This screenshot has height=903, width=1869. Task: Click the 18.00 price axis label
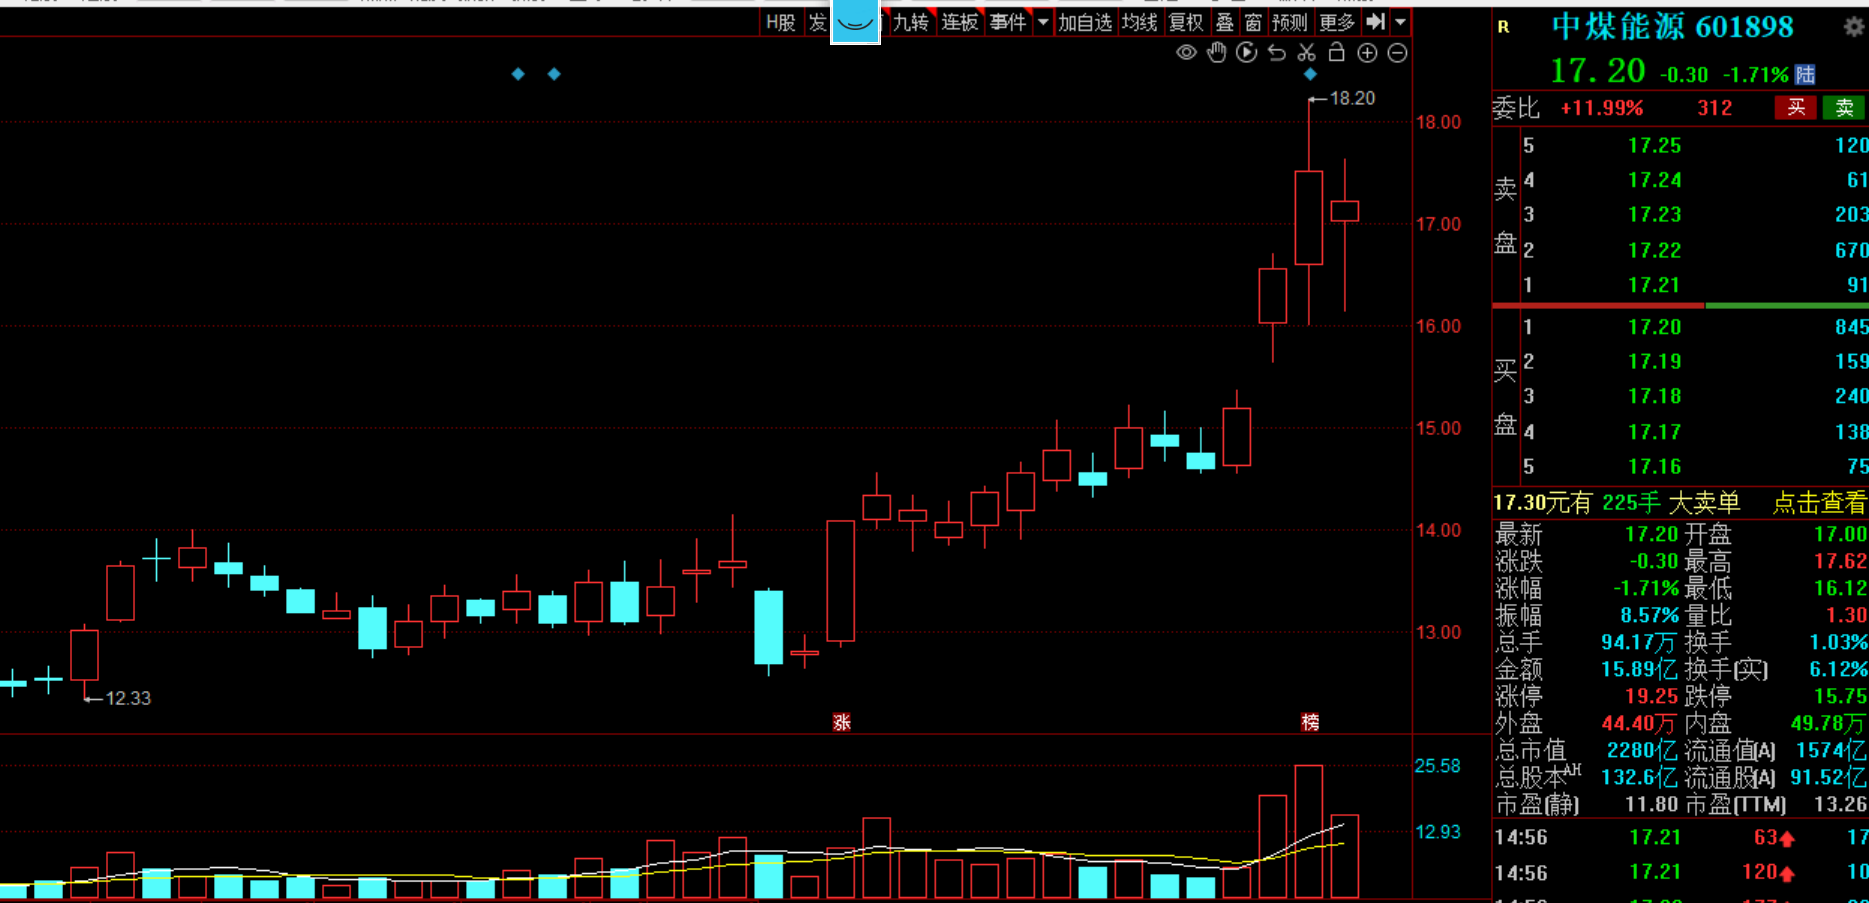click(x=1438, y=122)
